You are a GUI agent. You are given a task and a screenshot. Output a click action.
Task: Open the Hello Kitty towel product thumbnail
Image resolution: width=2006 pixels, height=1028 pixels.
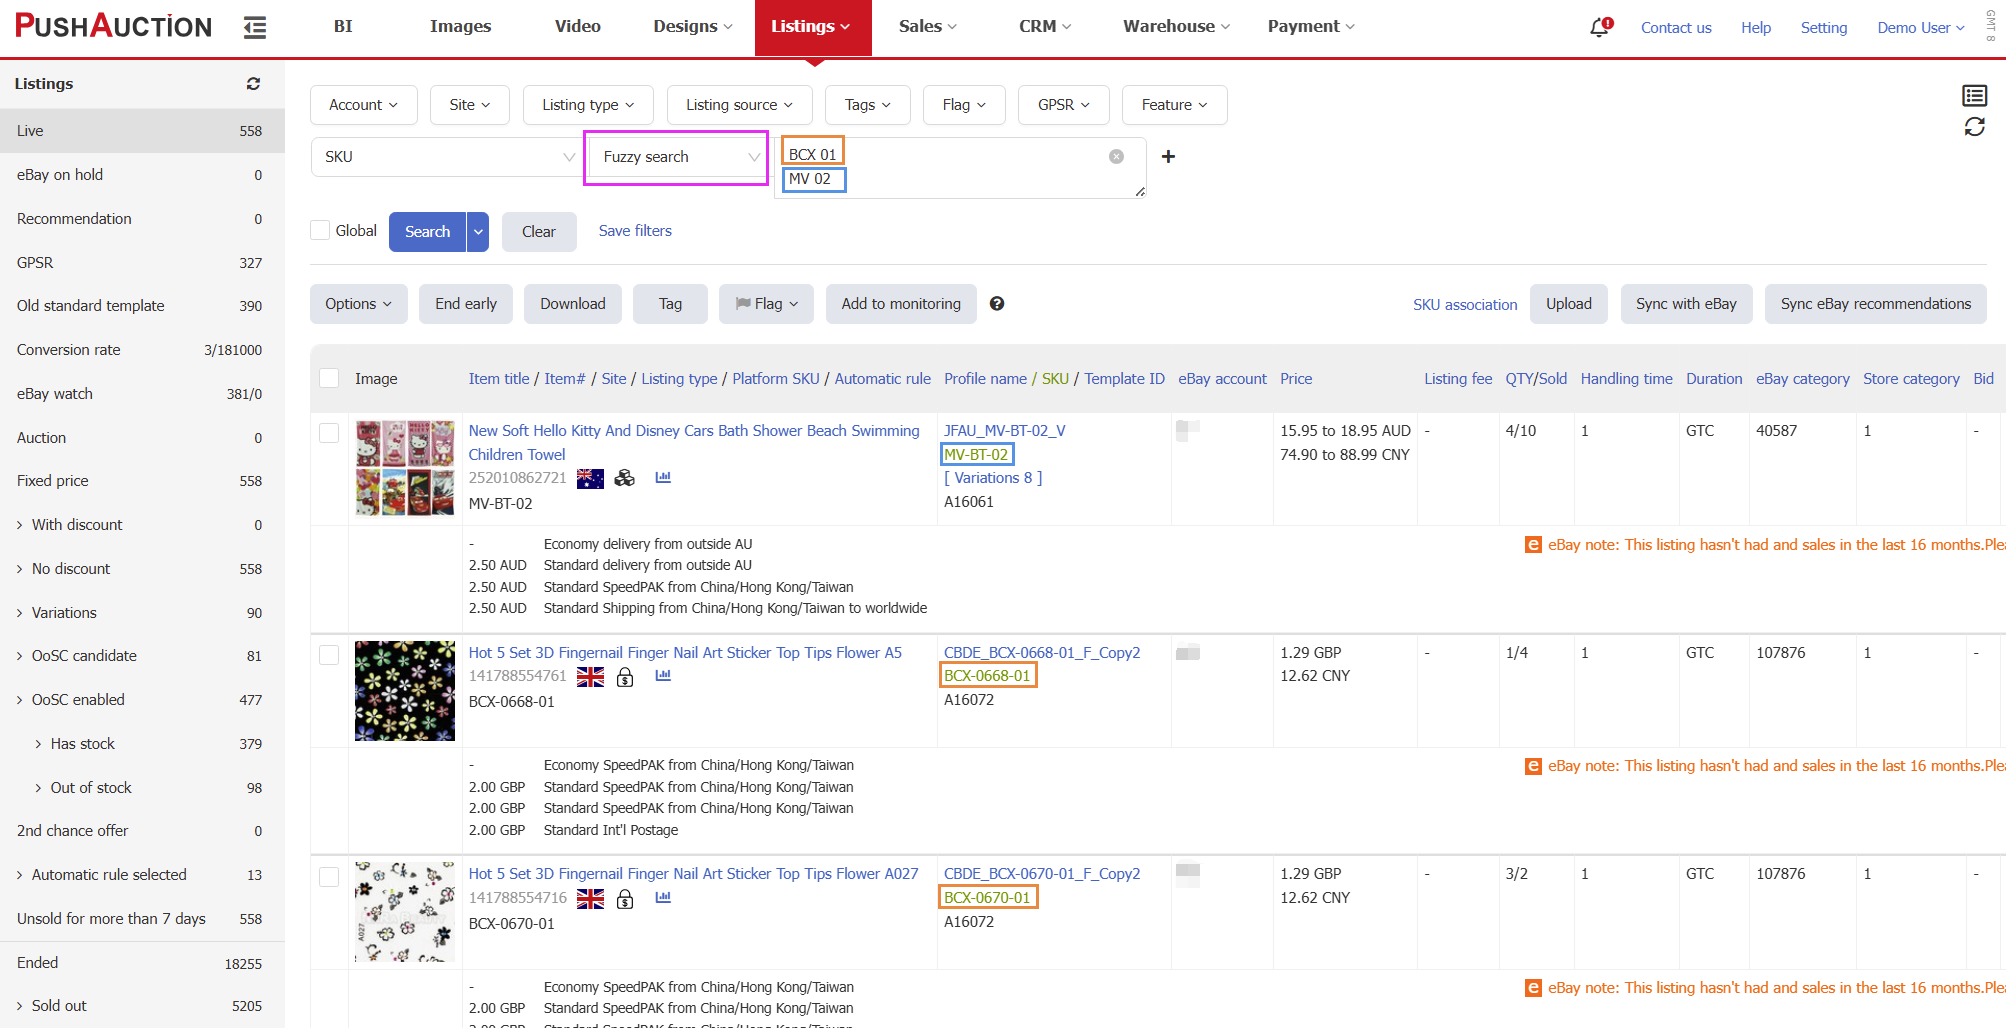click(x=405, y=468)
